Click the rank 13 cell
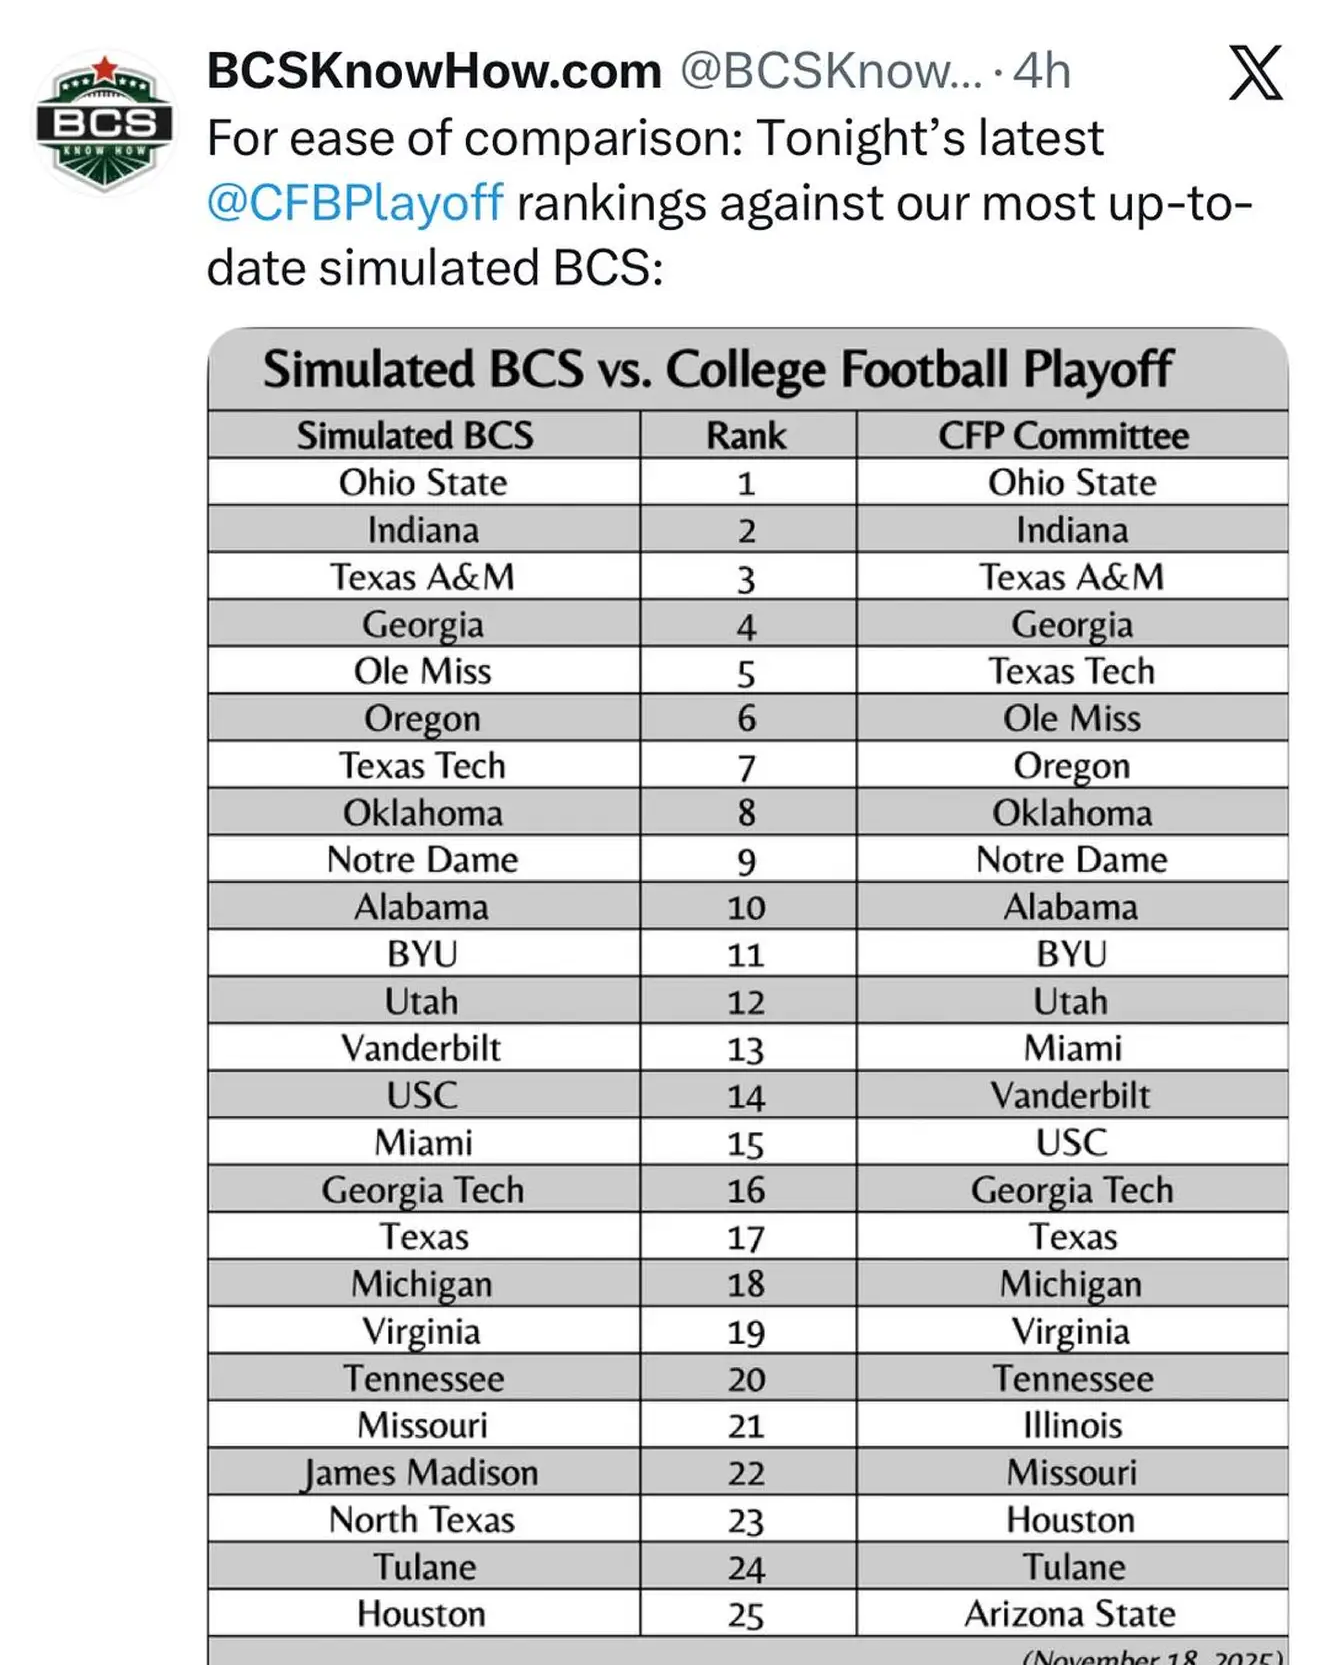This screenshot has height=1677, width=1320. [x=746, y=1049]
